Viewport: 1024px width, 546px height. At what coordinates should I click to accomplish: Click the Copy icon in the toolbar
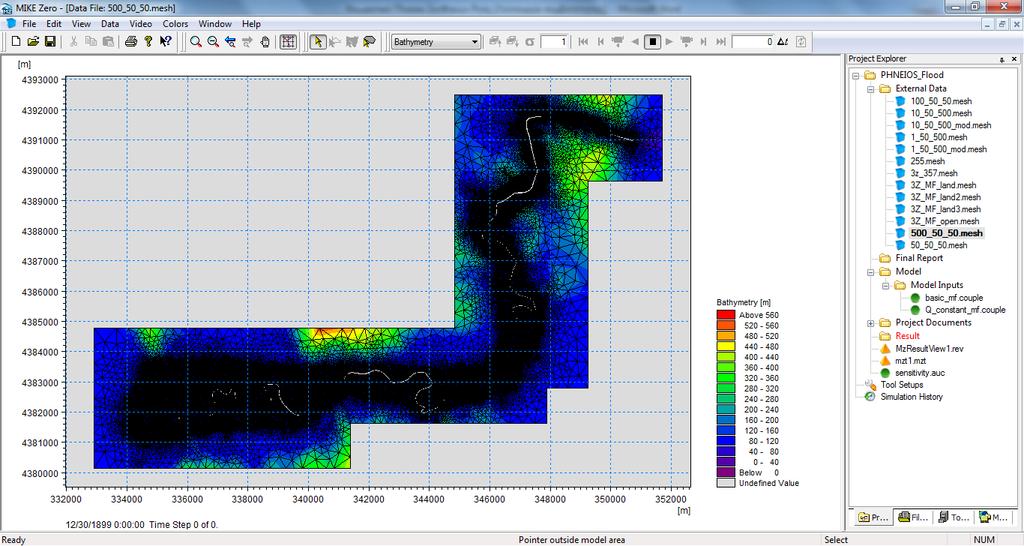(91, 42)
